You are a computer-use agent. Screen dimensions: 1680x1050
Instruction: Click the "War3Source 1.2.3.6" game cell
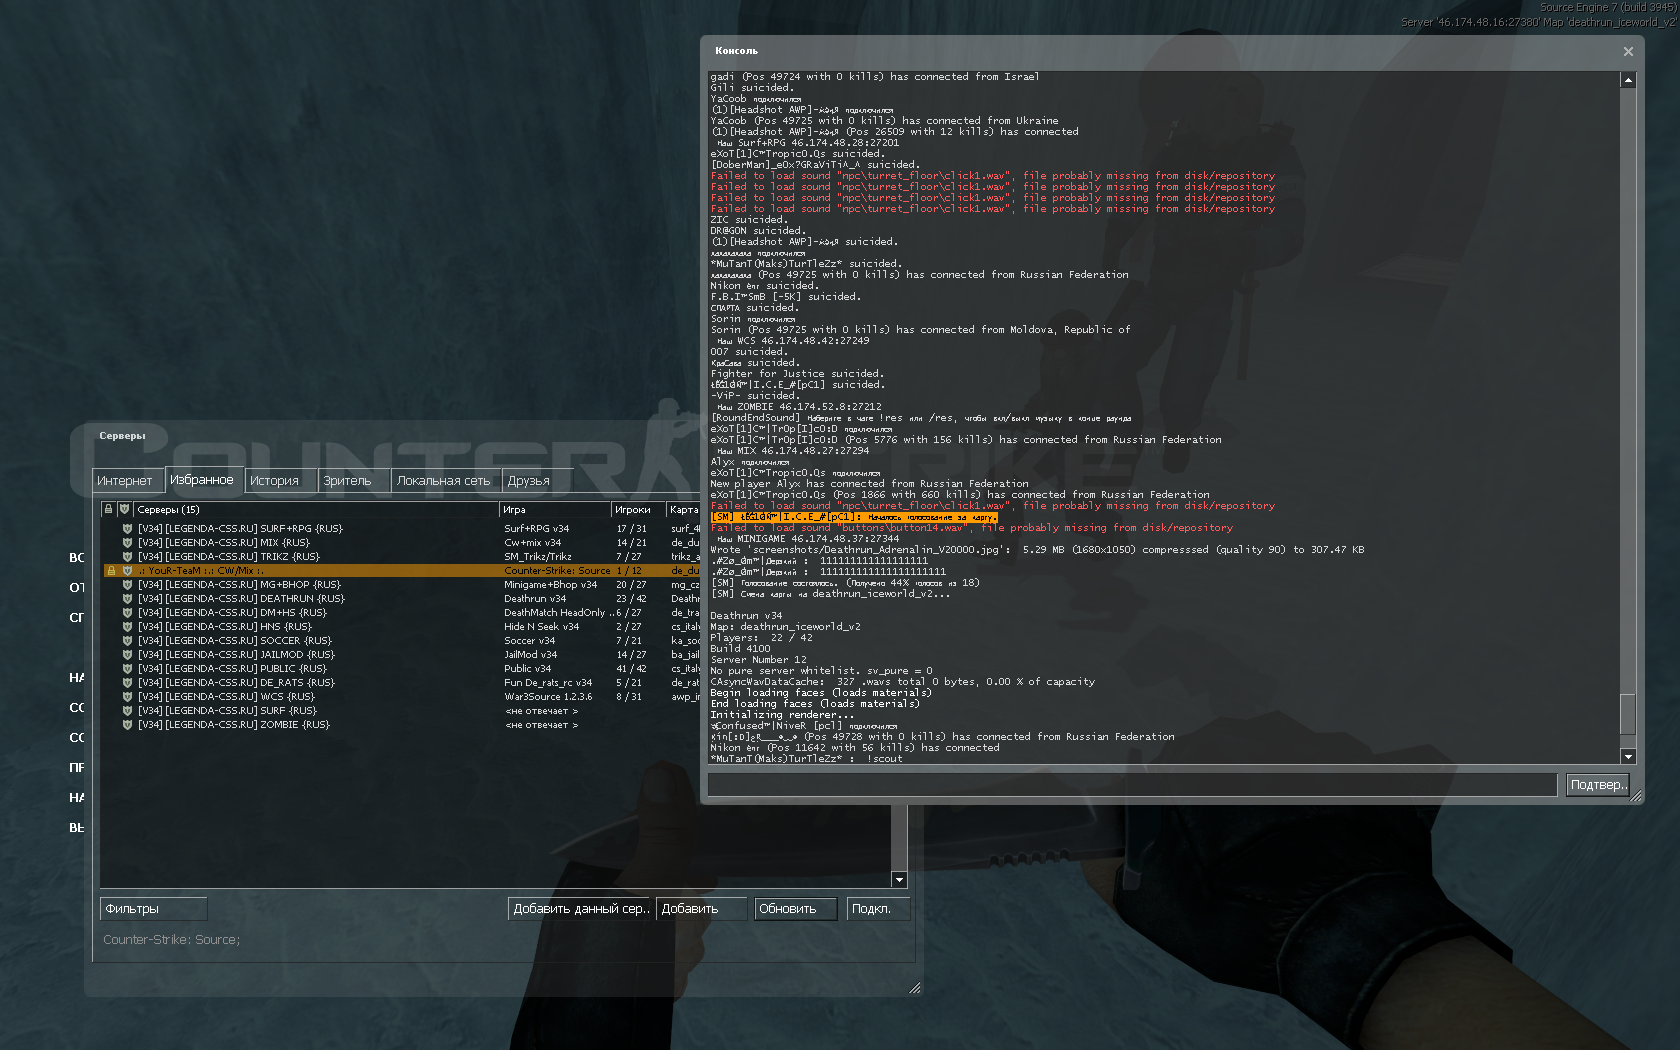point(548,696)
